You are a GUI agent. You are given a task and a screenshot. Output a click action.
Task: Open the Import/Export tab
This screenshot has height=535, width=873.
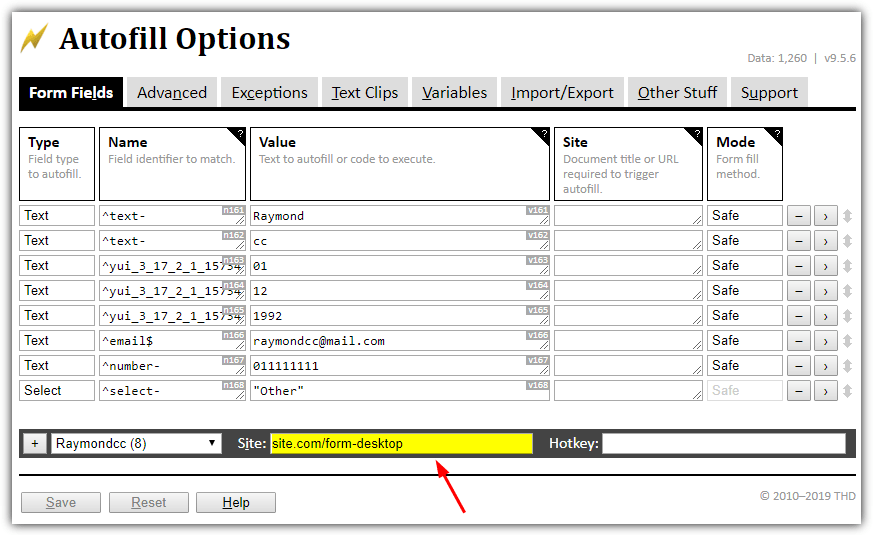(562, 92)
